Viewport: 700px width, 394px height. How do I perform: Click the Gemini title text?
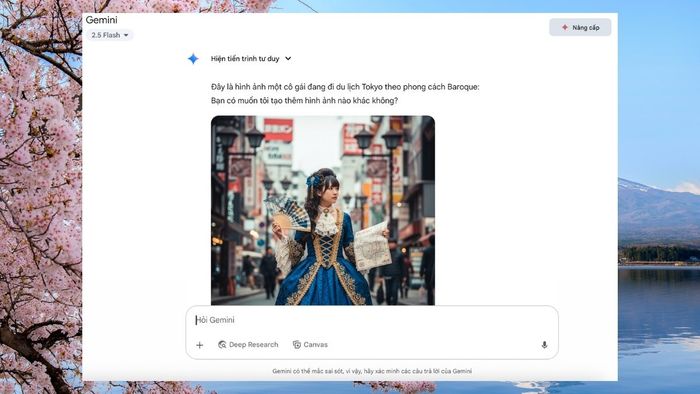101,20
